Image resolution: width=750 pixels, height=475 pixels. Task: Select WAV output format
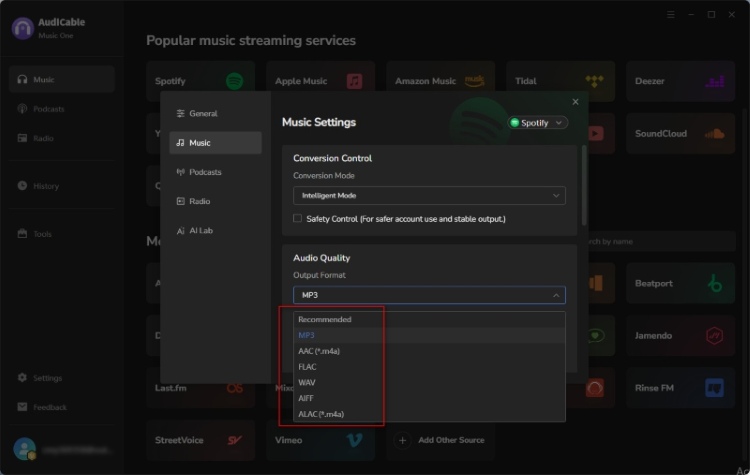[429, 382]
